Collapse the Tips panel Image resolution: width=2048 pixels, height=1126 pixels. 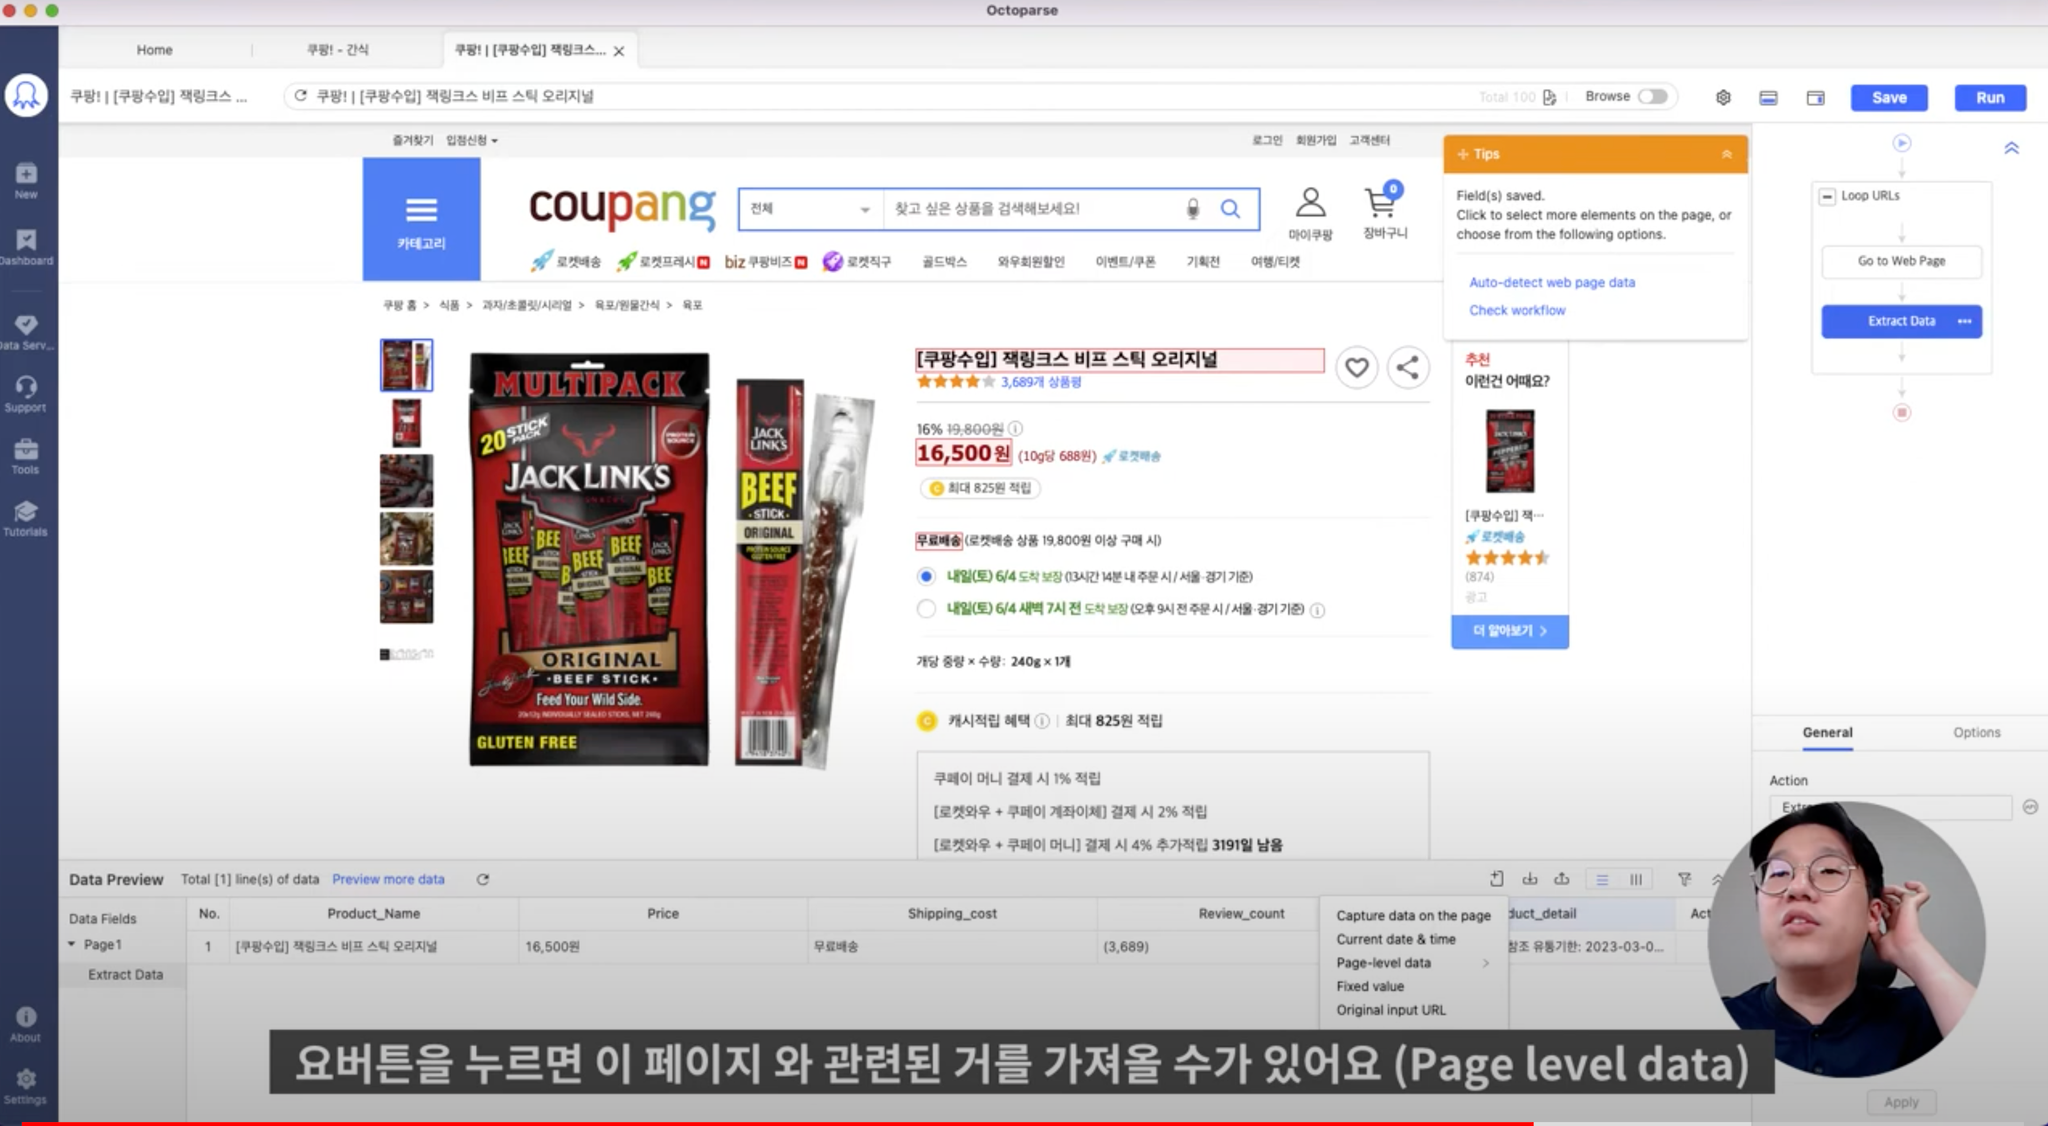(1726, 154)
